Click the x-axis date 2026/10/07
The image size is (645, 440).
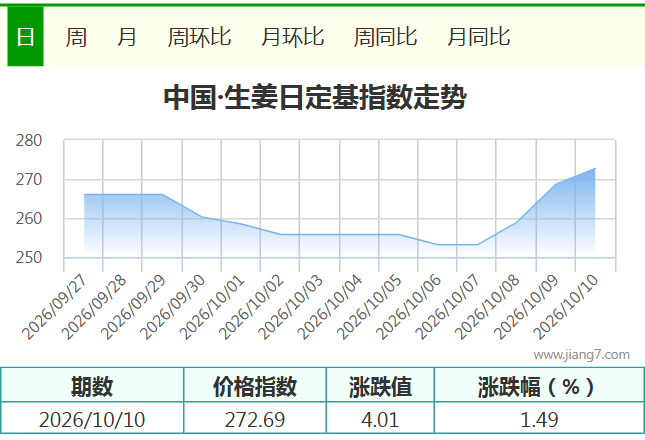click(447, 307)
